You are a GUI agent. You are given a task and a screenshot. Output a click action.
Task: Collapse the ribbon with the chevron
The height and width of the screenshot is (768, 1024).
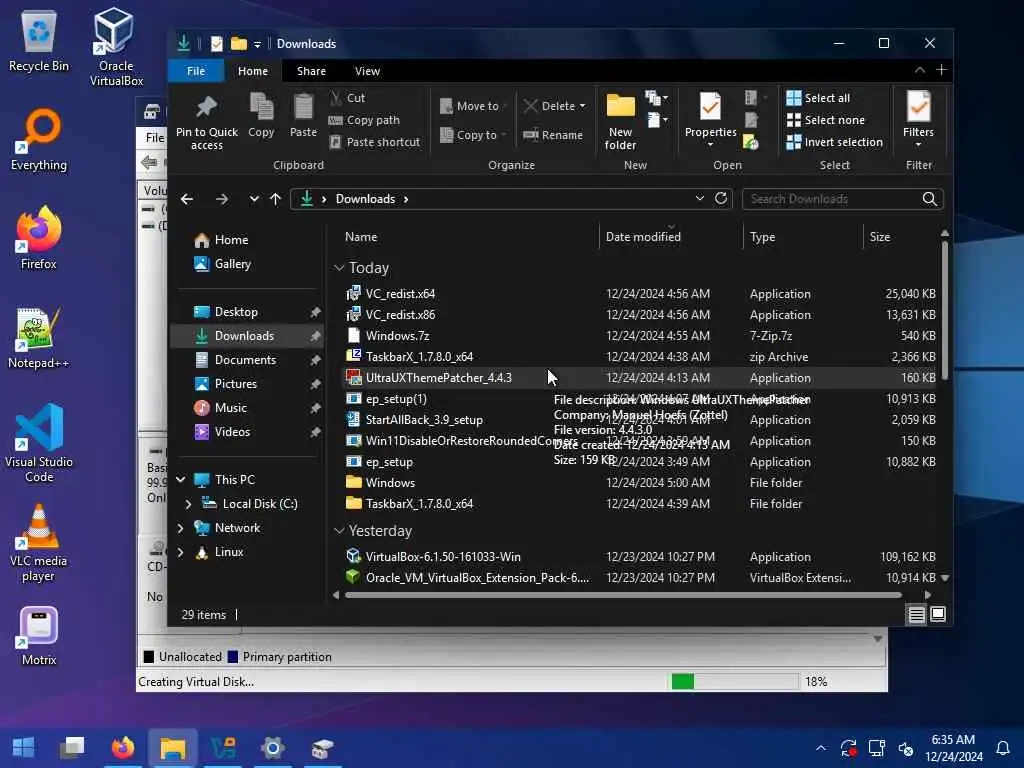[x=920, y=70]
